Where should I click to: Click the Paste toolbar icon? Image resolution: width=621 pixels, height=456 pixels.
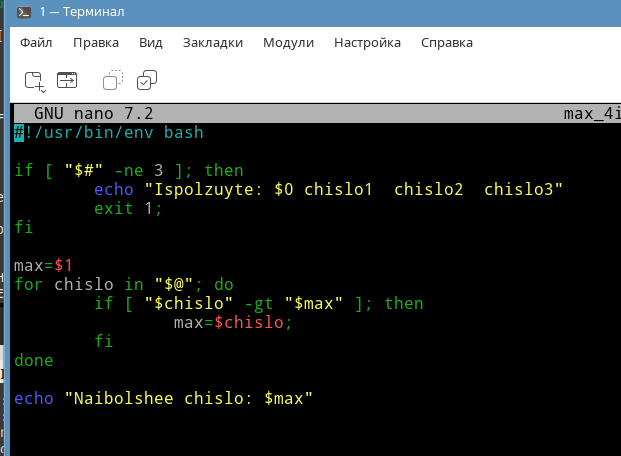coord(147,80)
